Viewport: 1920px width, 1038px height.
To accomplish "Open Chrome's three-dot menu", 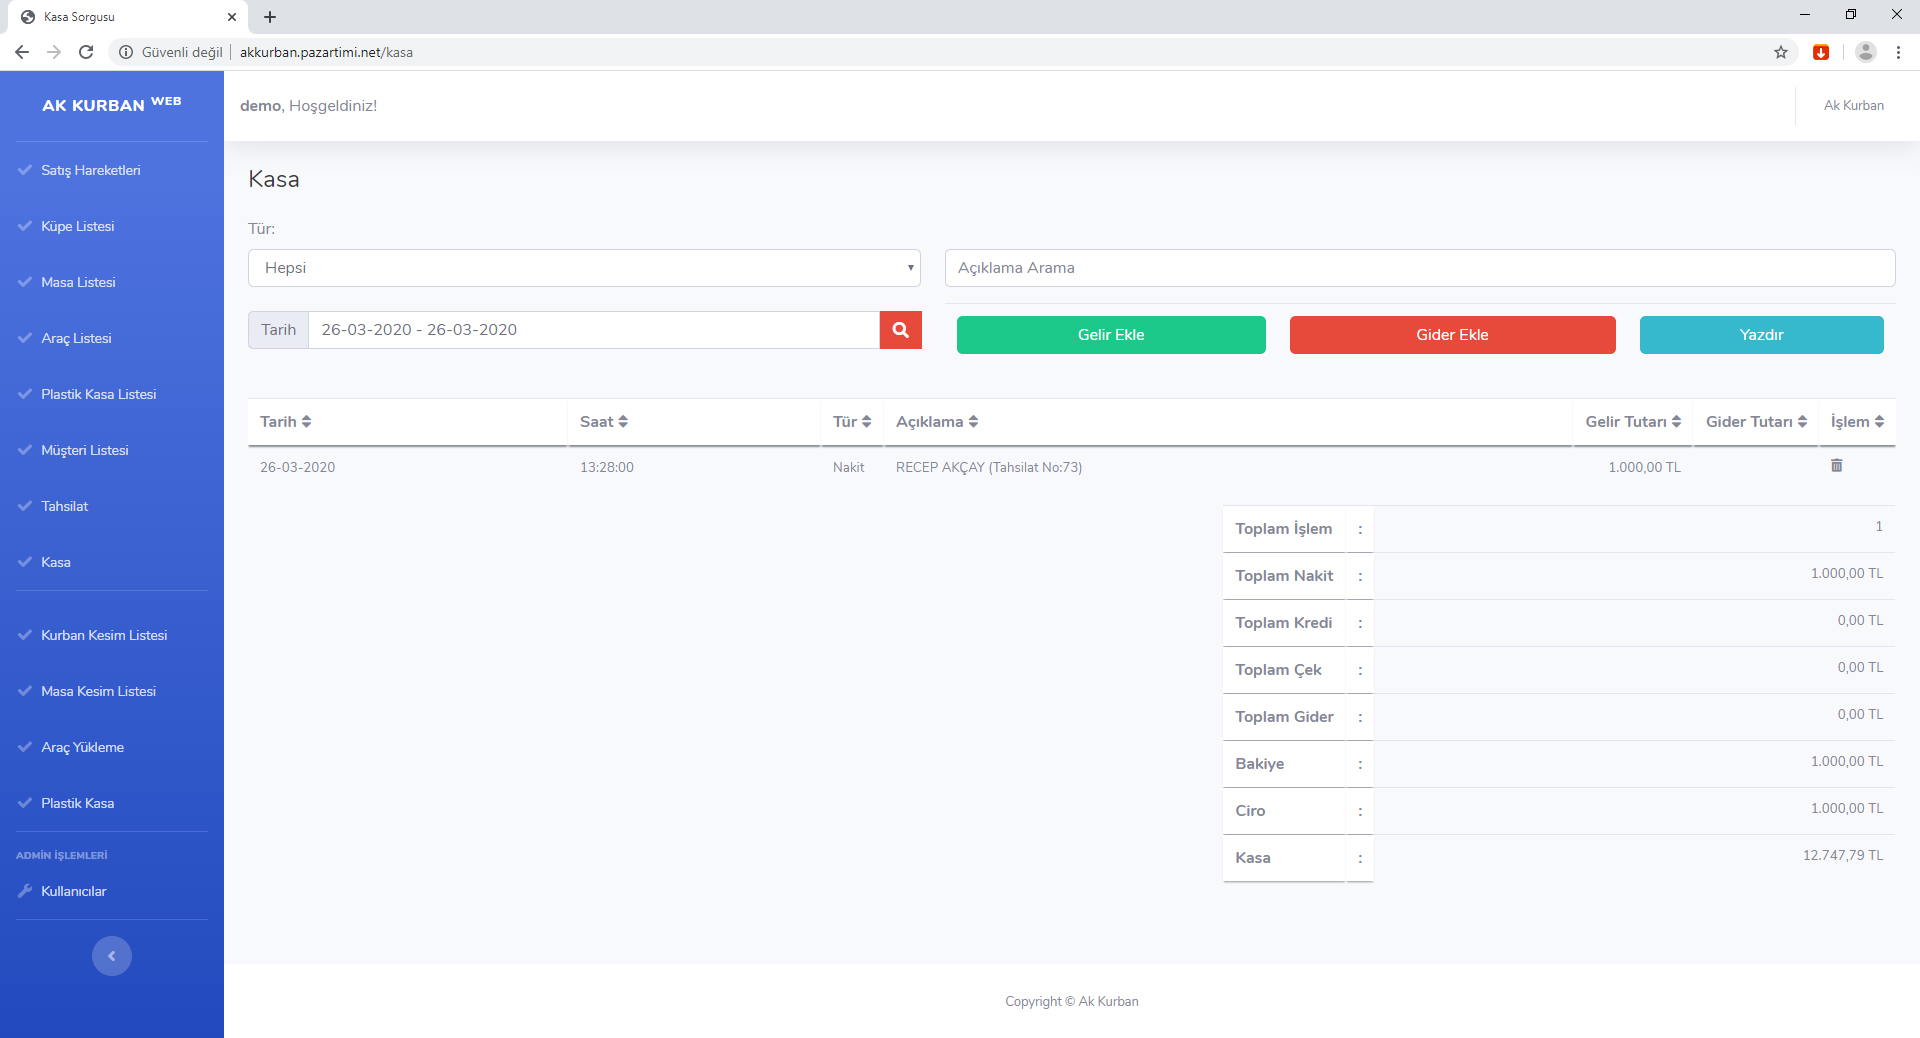I will 1898,52.
